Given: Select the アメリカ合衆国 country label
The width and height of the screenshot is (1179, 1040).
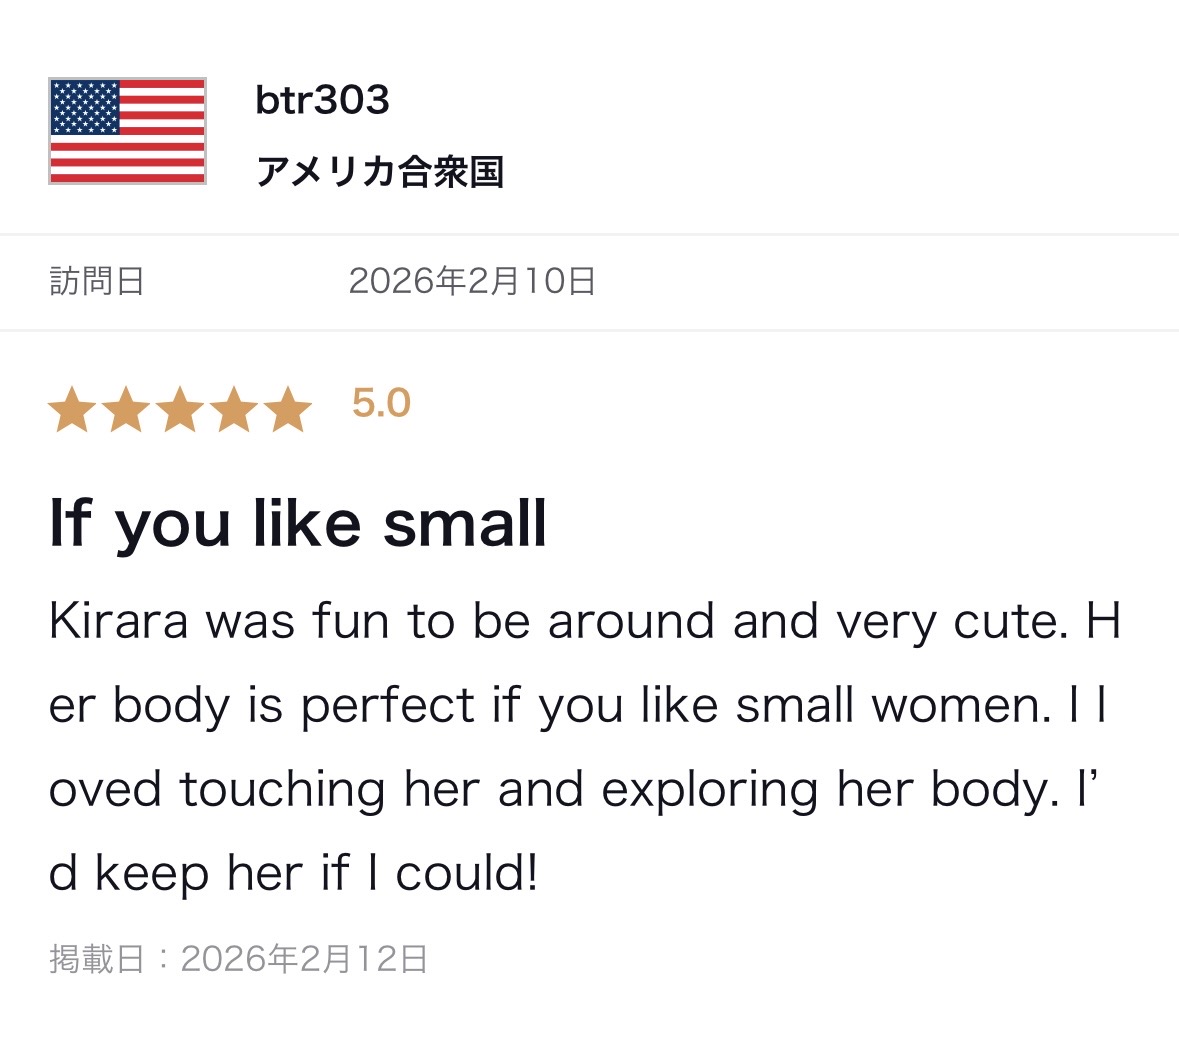Looking at the screenshot, I should 379,172.
